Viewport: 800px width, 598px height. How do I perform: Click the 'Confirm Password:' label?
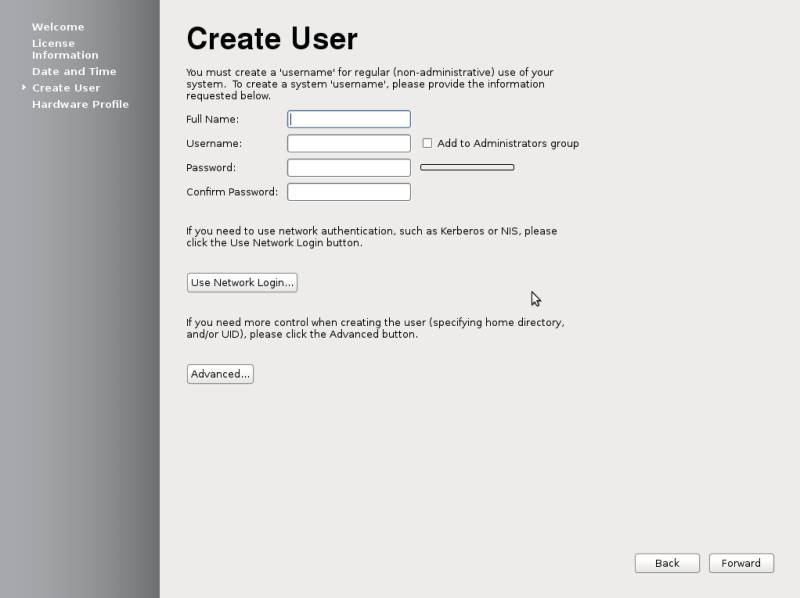232,192
